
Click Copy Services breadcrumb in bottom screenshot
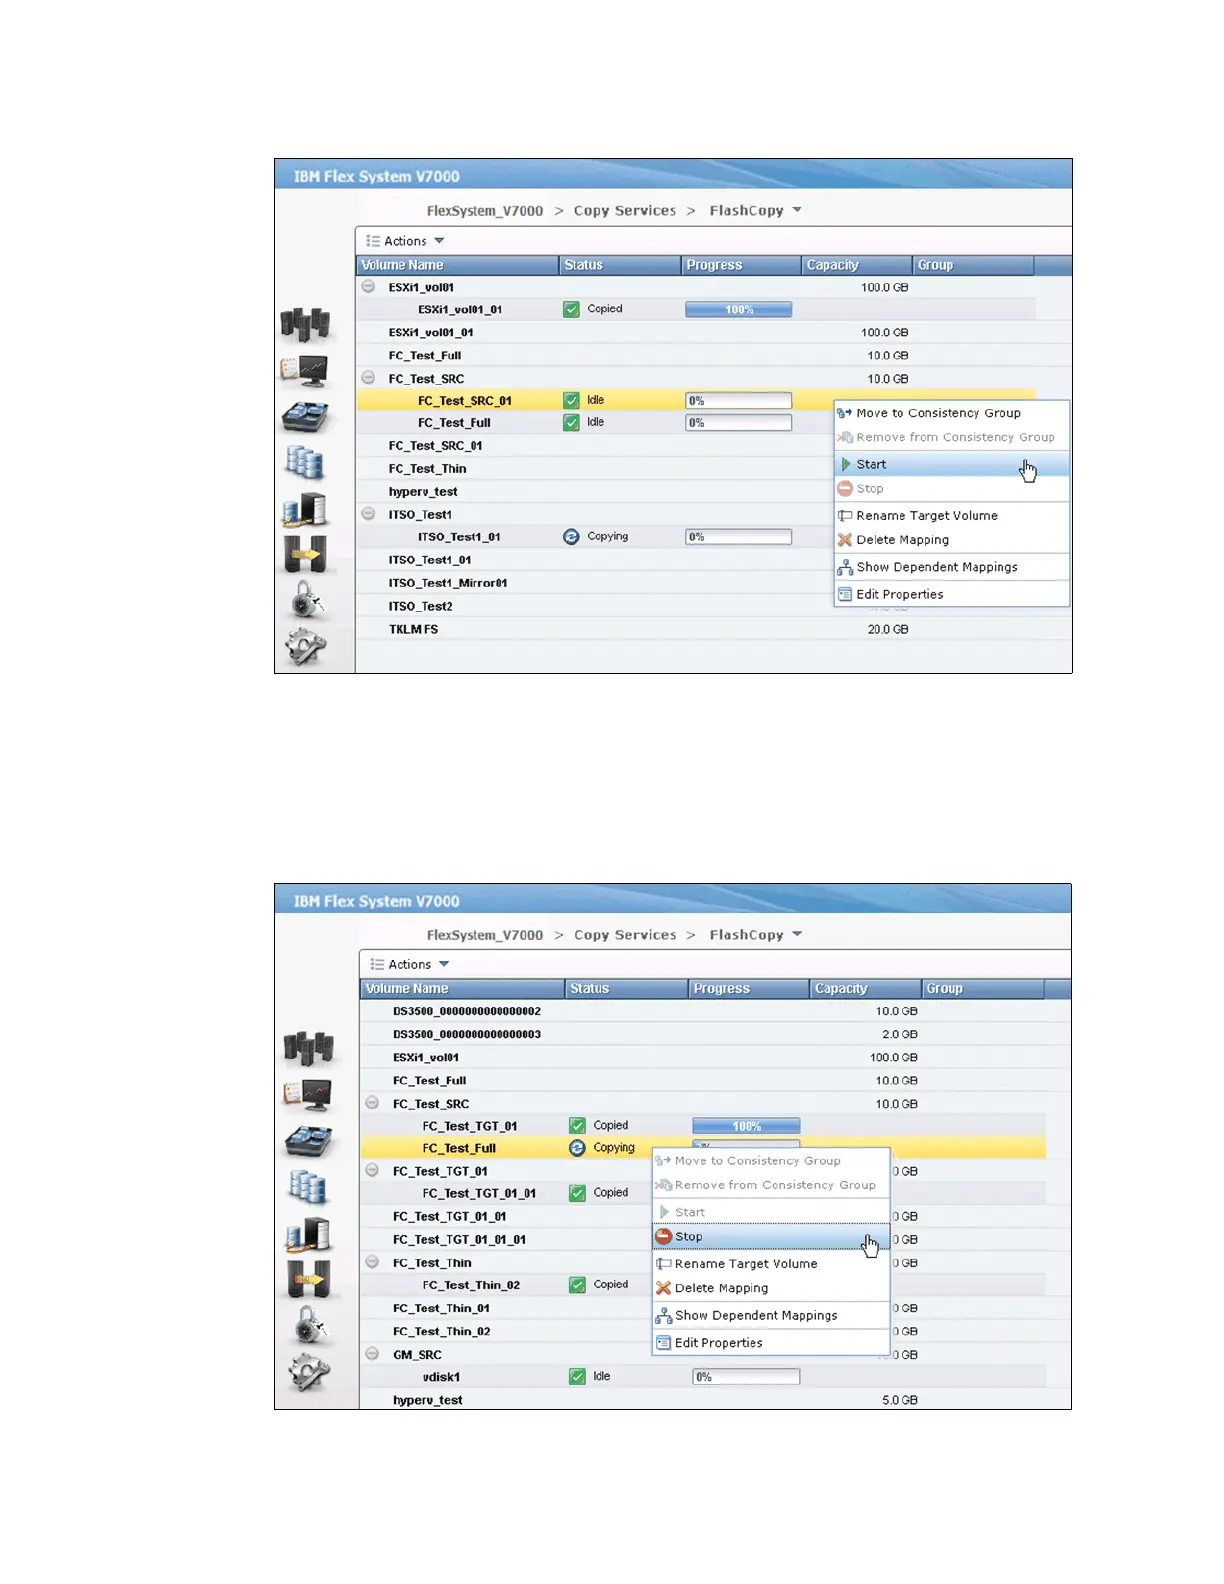pyautogui.click(x=625, y=935)
